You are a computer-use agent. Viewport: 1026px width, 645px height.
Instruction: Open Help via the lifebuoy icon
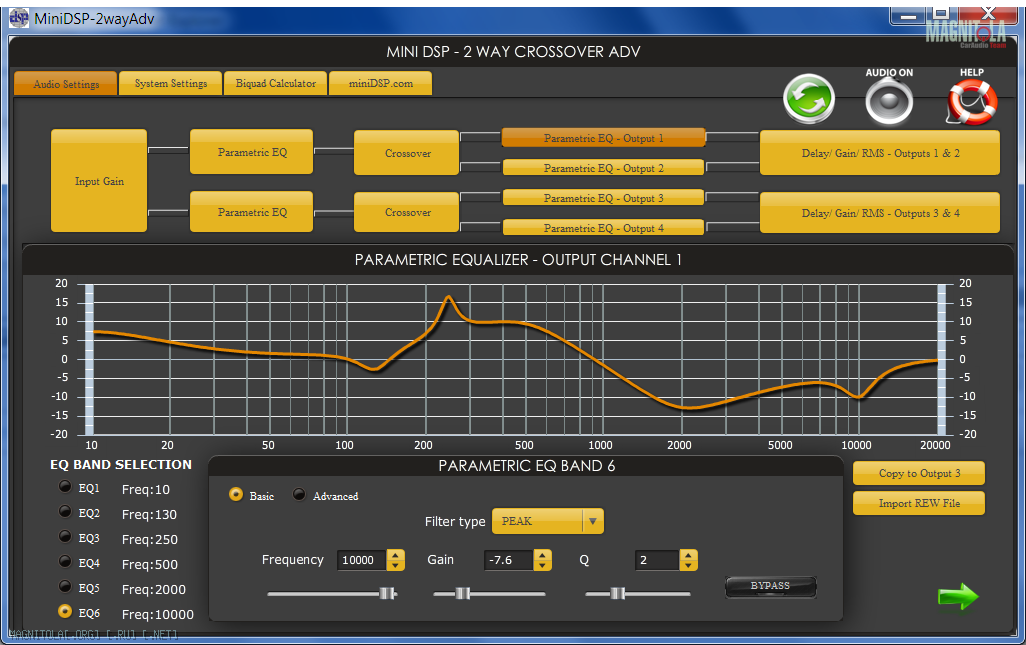(x=972, y=102)
